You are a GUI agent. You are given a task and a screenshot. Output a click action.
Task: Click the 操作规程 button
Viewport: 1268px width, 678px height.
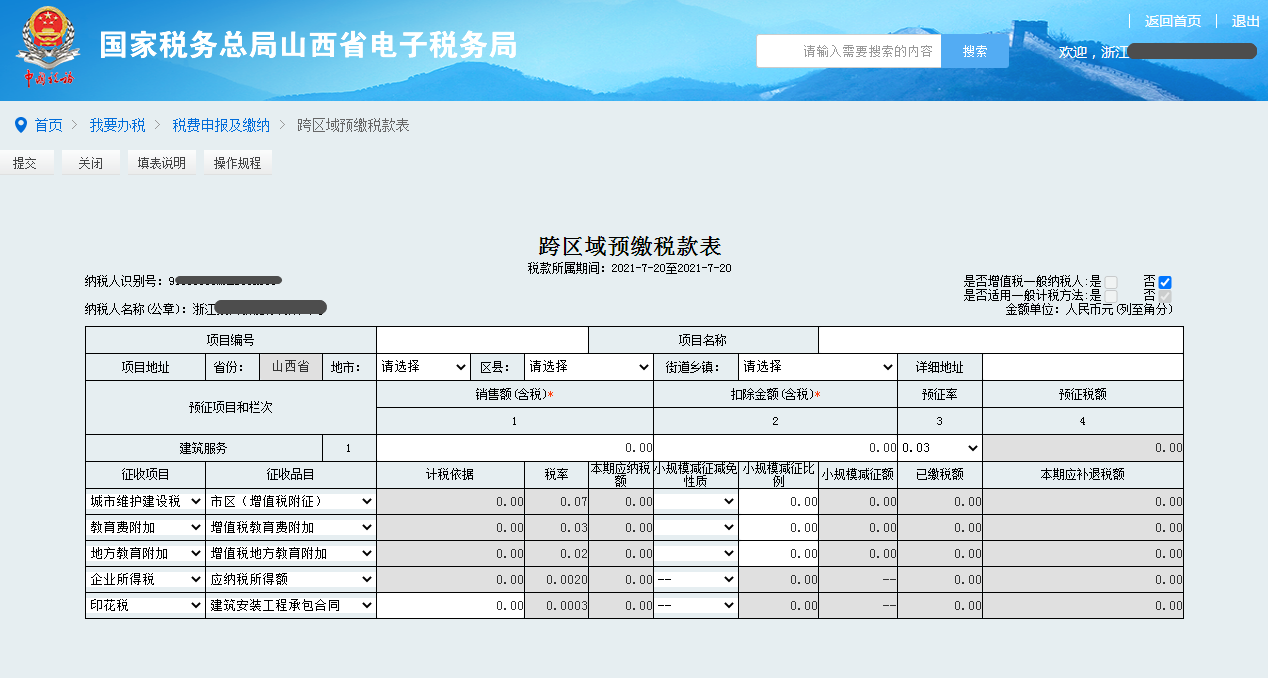[238, 162]
